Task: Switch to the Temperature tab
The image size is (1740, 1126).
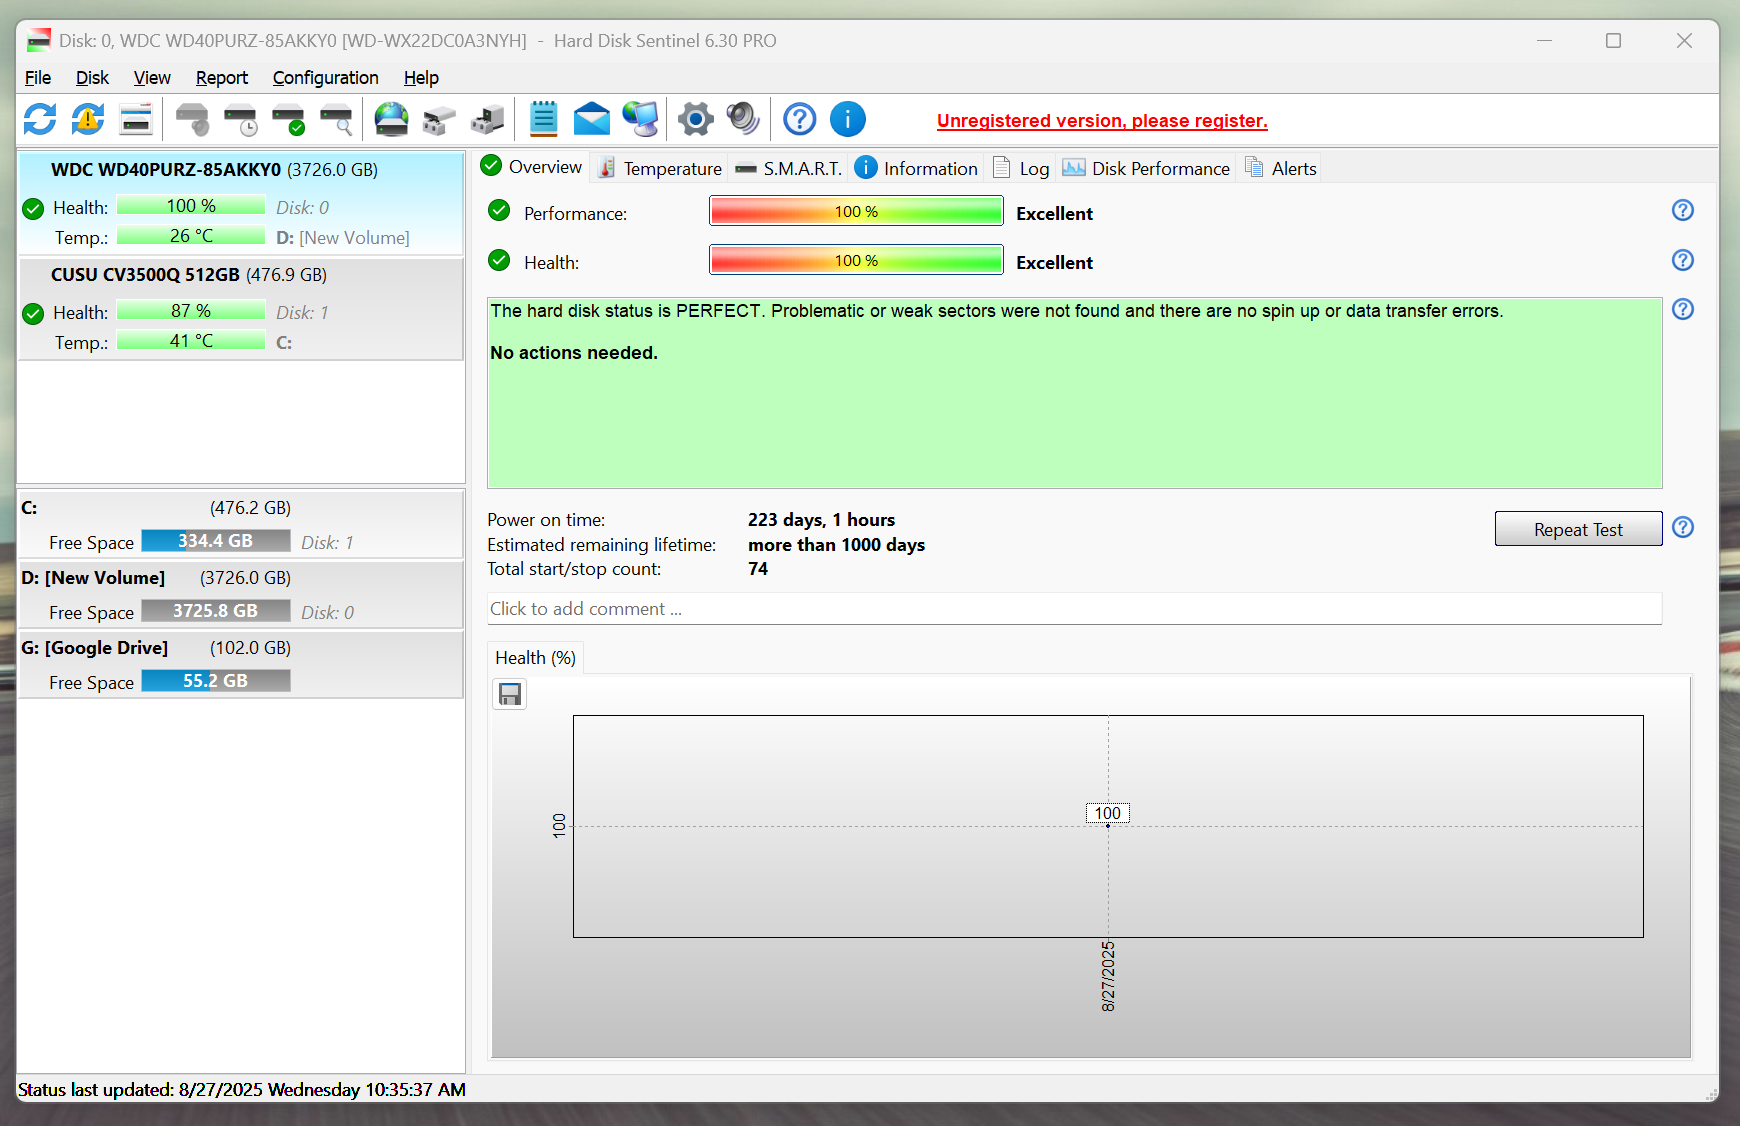Action: 660,168
